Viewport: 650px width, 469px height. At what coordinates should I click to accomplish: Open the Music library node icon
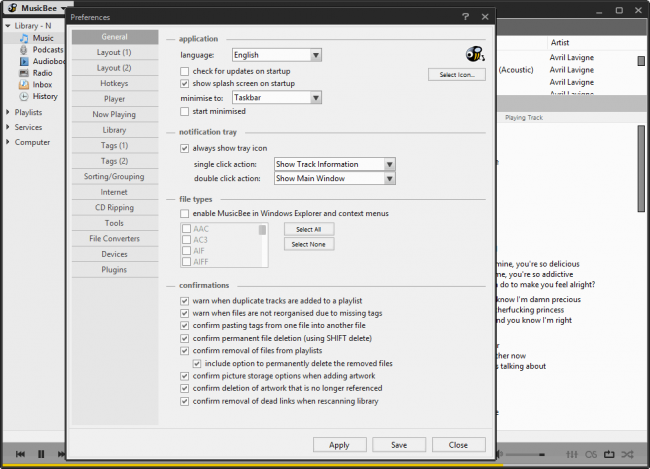pyautogui.click(x=24, y=38)
